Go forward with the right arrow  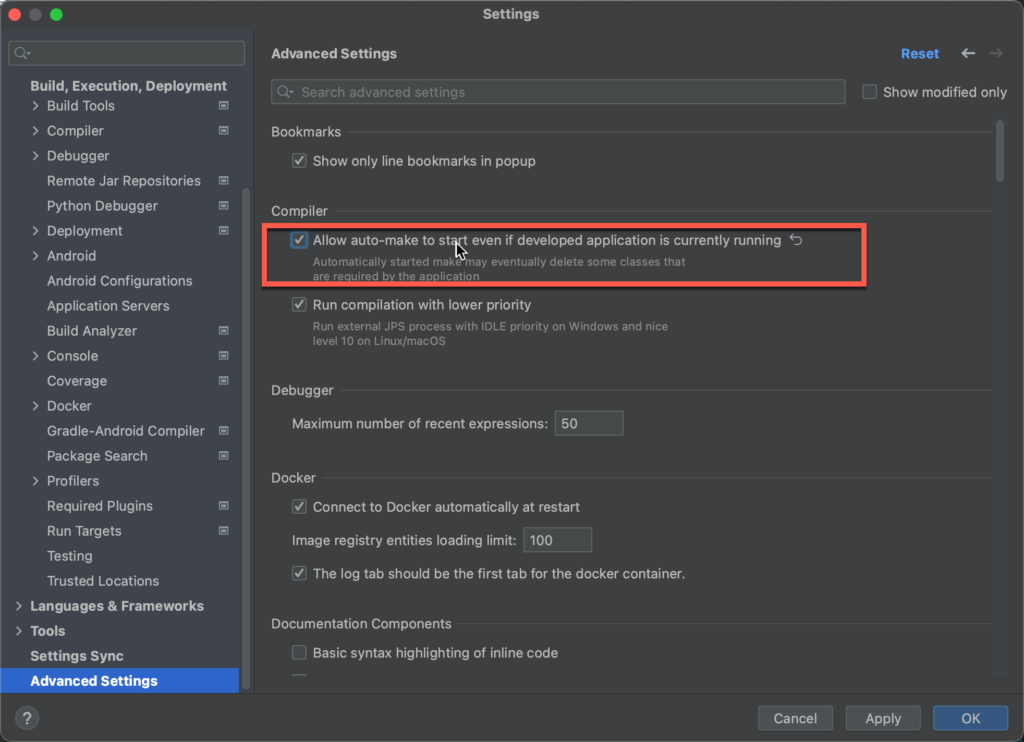996,54
